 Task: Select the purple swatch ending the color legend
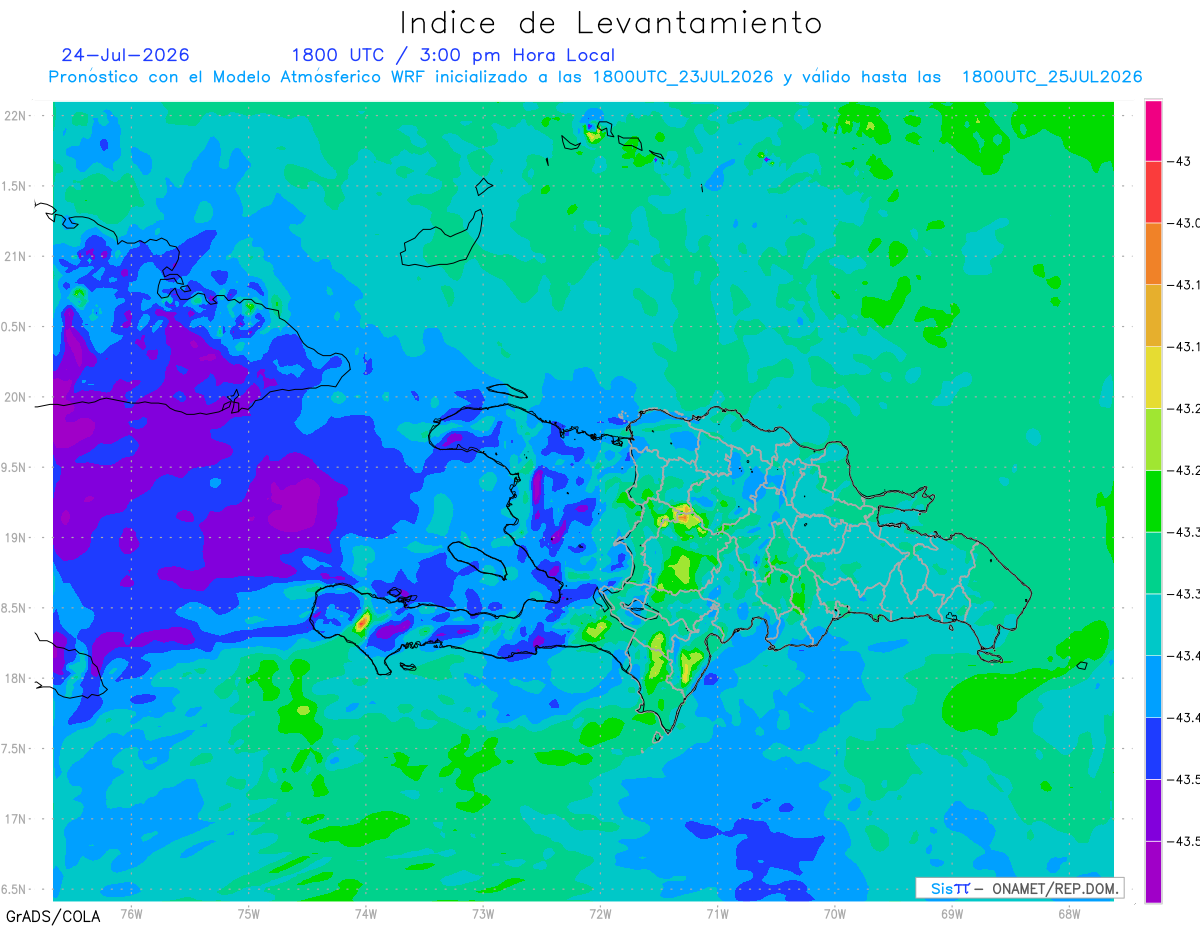(x=1153, y=872)
